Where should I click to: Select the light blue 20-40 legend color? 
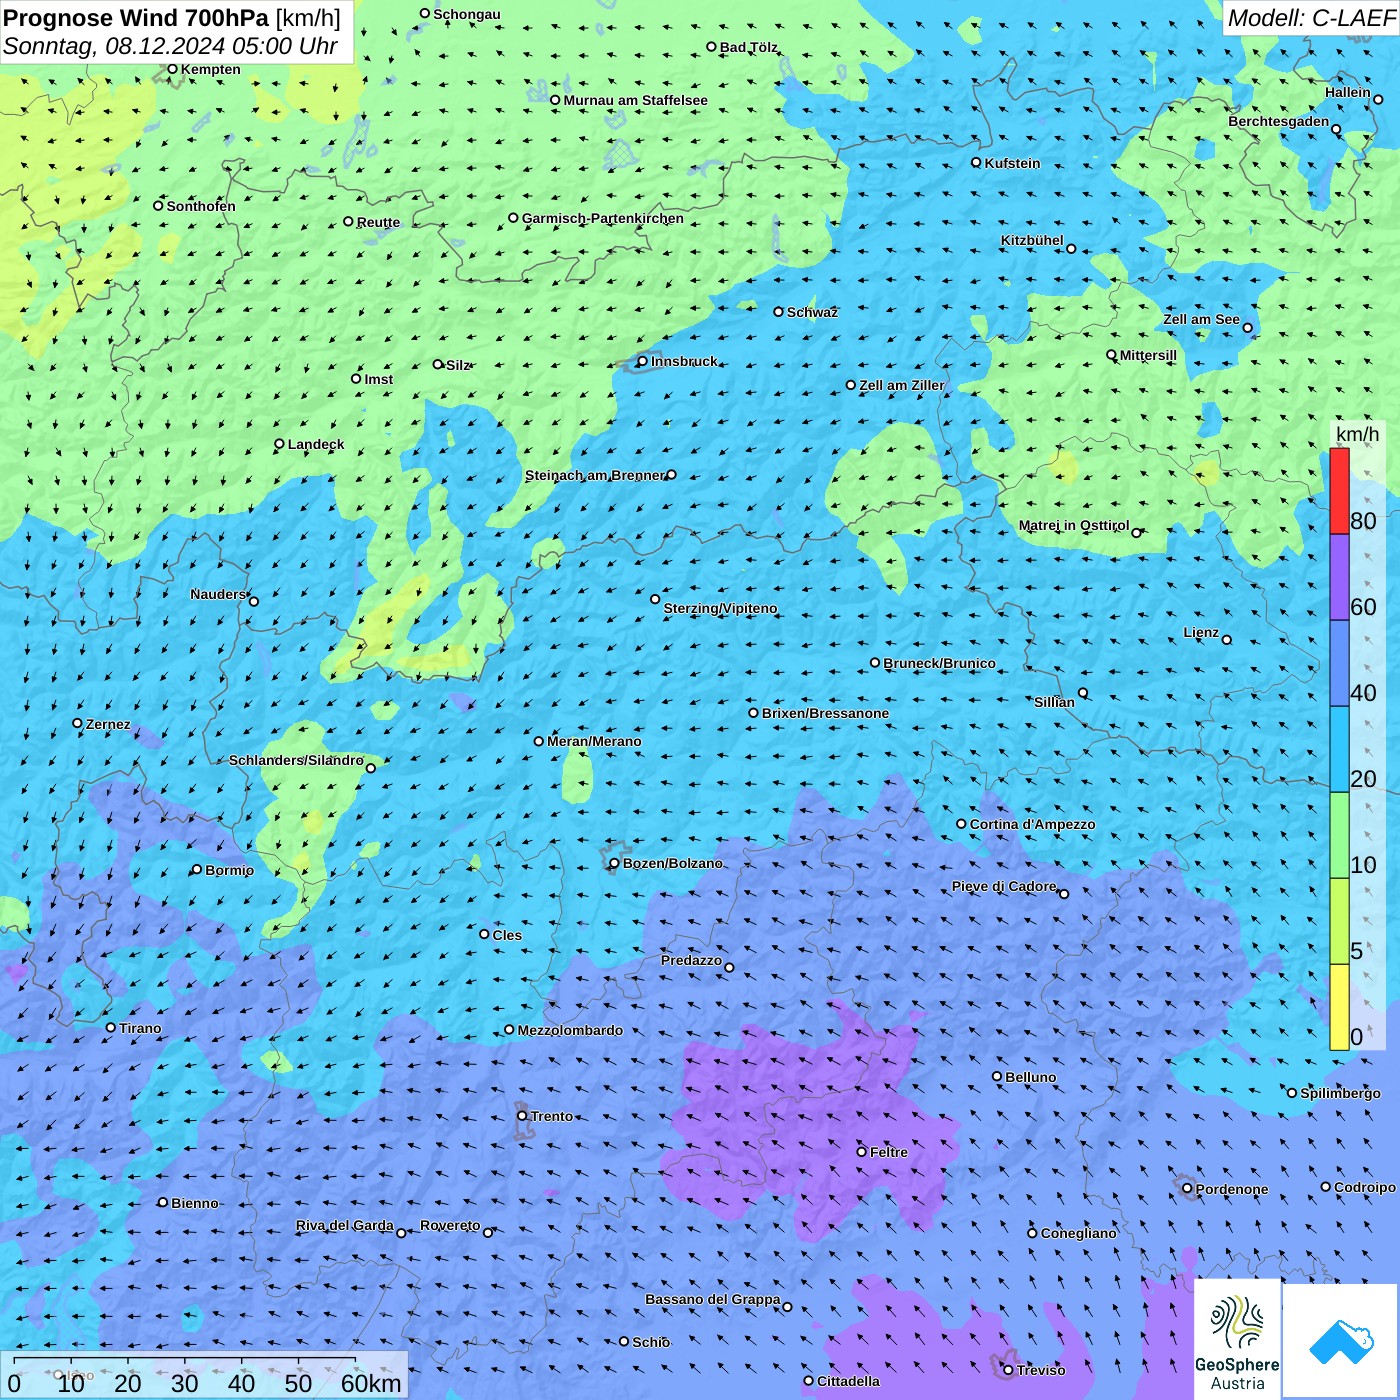1339,749
